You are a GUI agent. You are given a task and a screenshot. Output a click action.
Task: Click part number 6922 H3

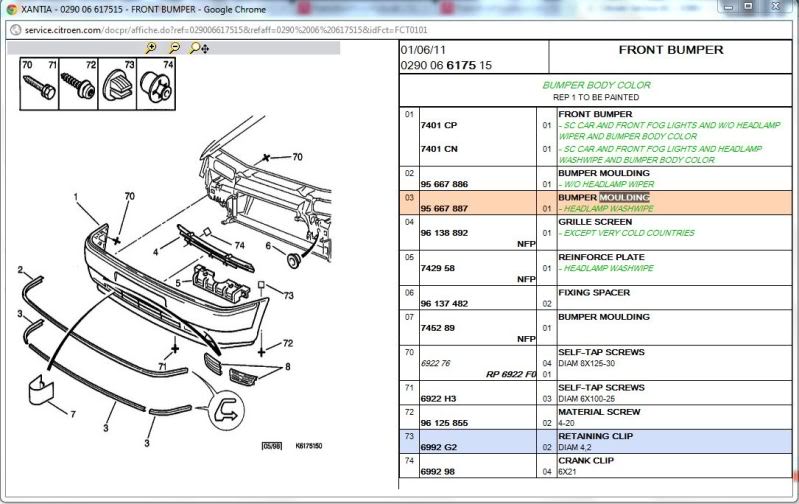point(438,399)
